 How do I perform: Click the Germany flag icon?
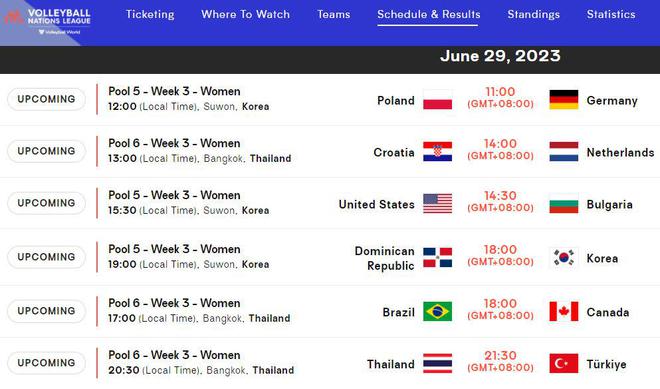[x=564, y=100]
